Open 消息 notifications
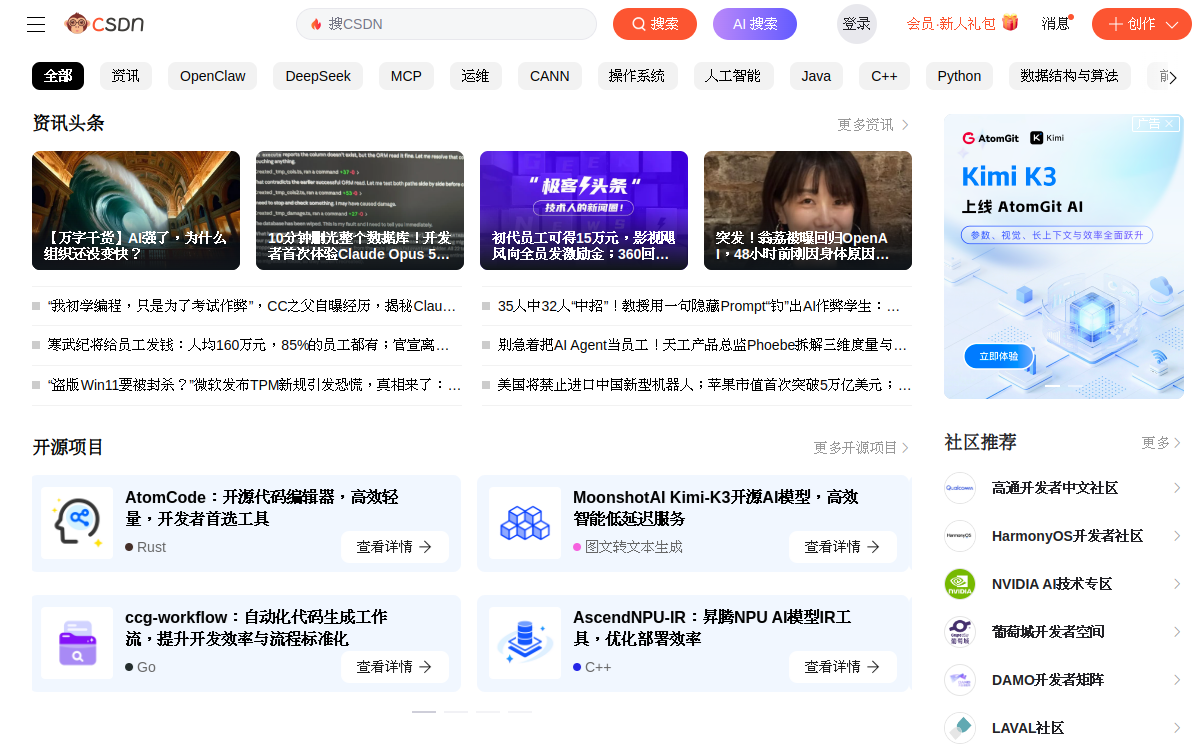Viewport: 1200px width, 750px height. (1056, 24)
